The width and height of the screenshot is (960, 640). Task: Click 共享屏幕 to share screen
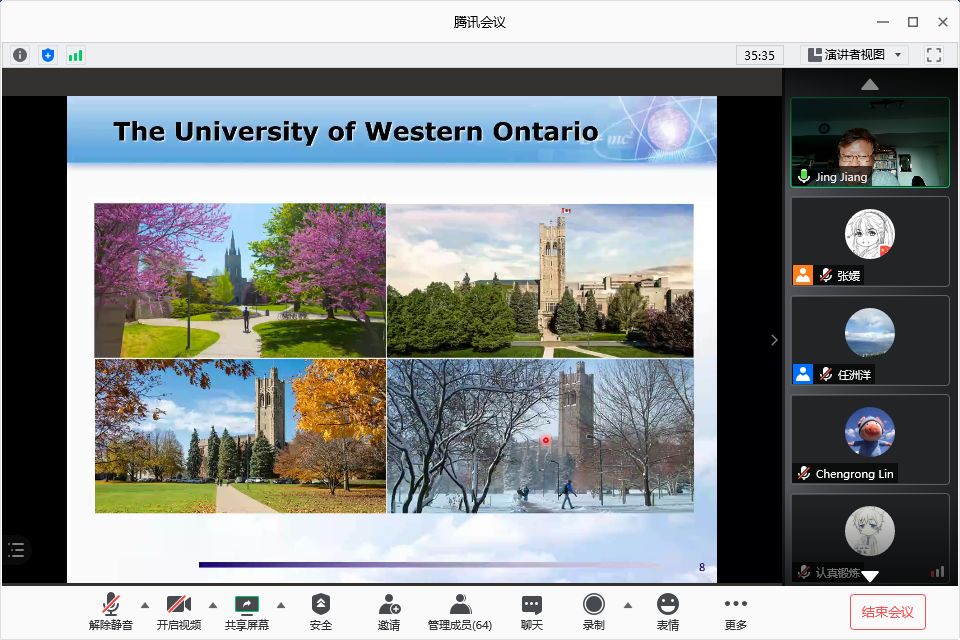[x=246, y=611]
